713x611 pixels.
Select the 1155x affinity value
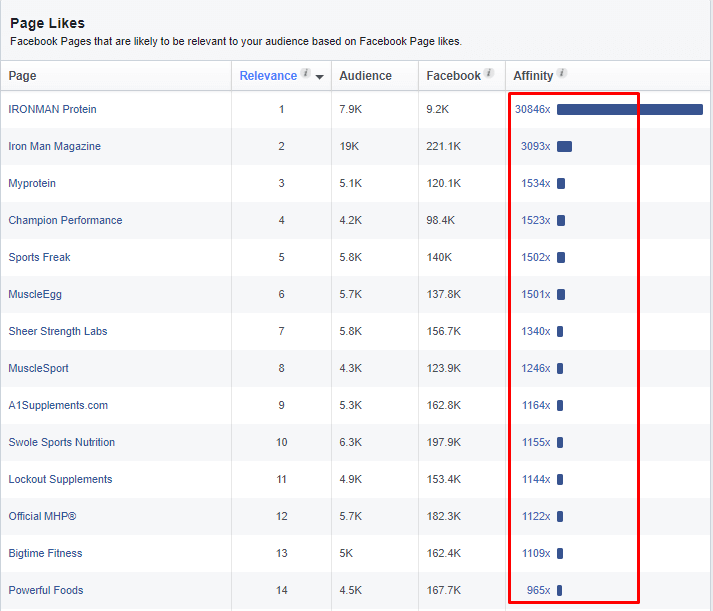[536, 442]
